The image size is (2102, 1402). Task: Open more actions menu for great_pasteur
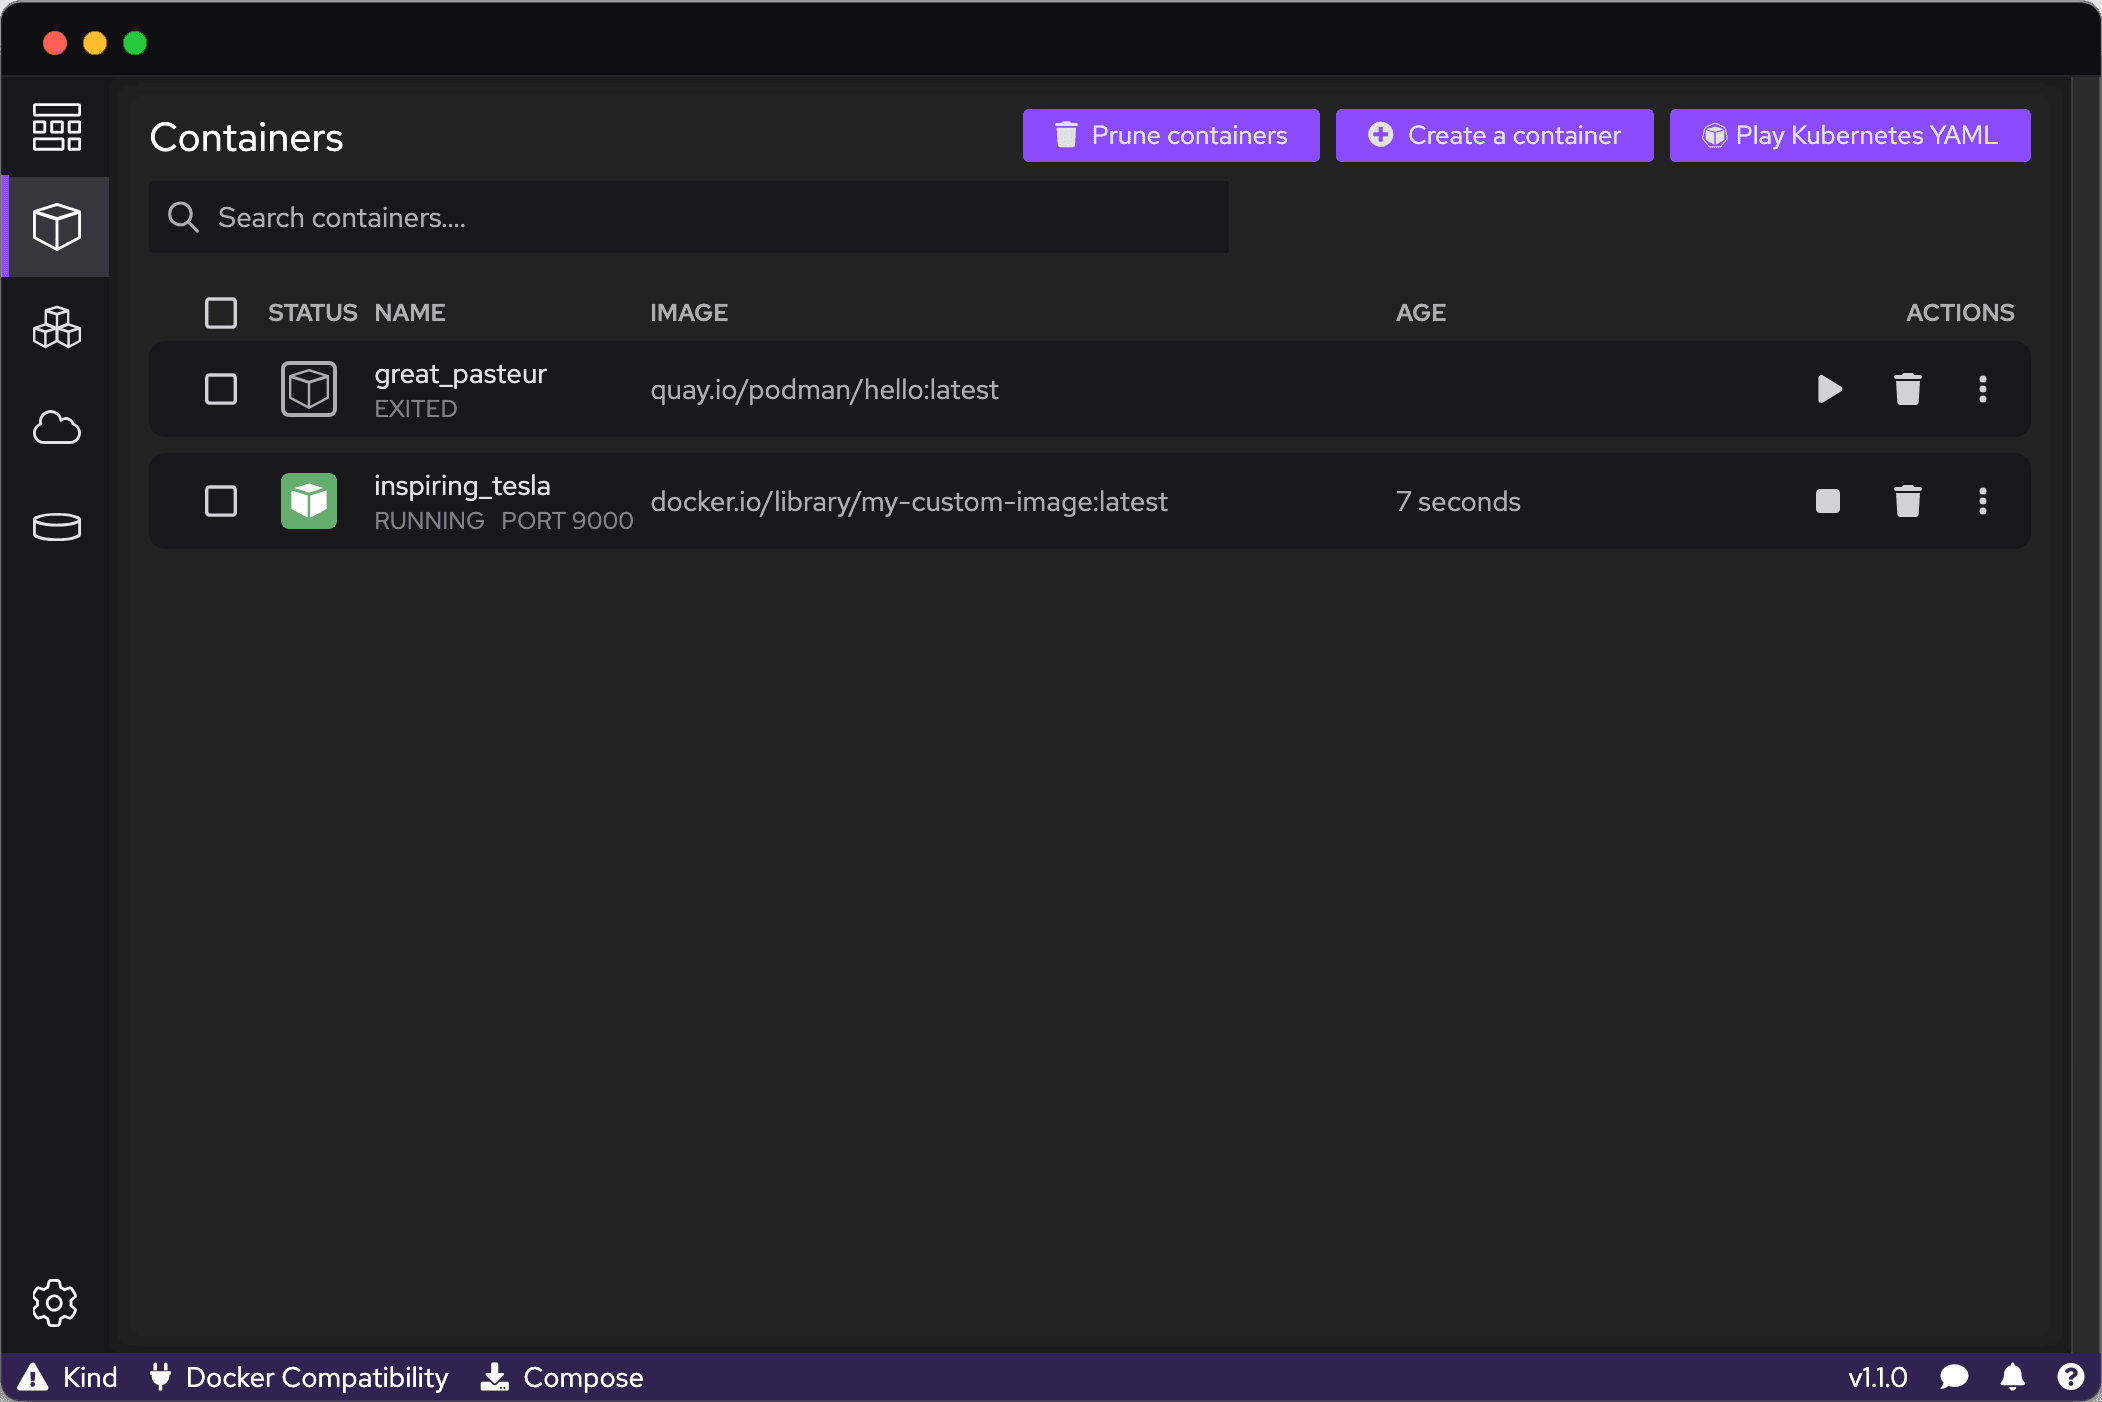tap(1983, 389)
